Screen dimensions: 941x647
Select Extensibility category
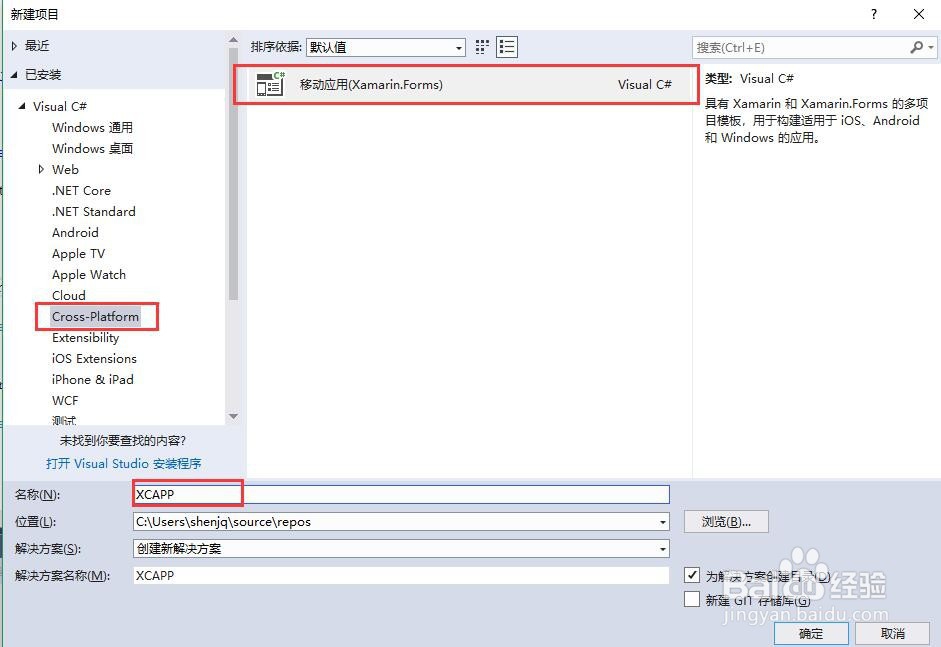(86, 337)
